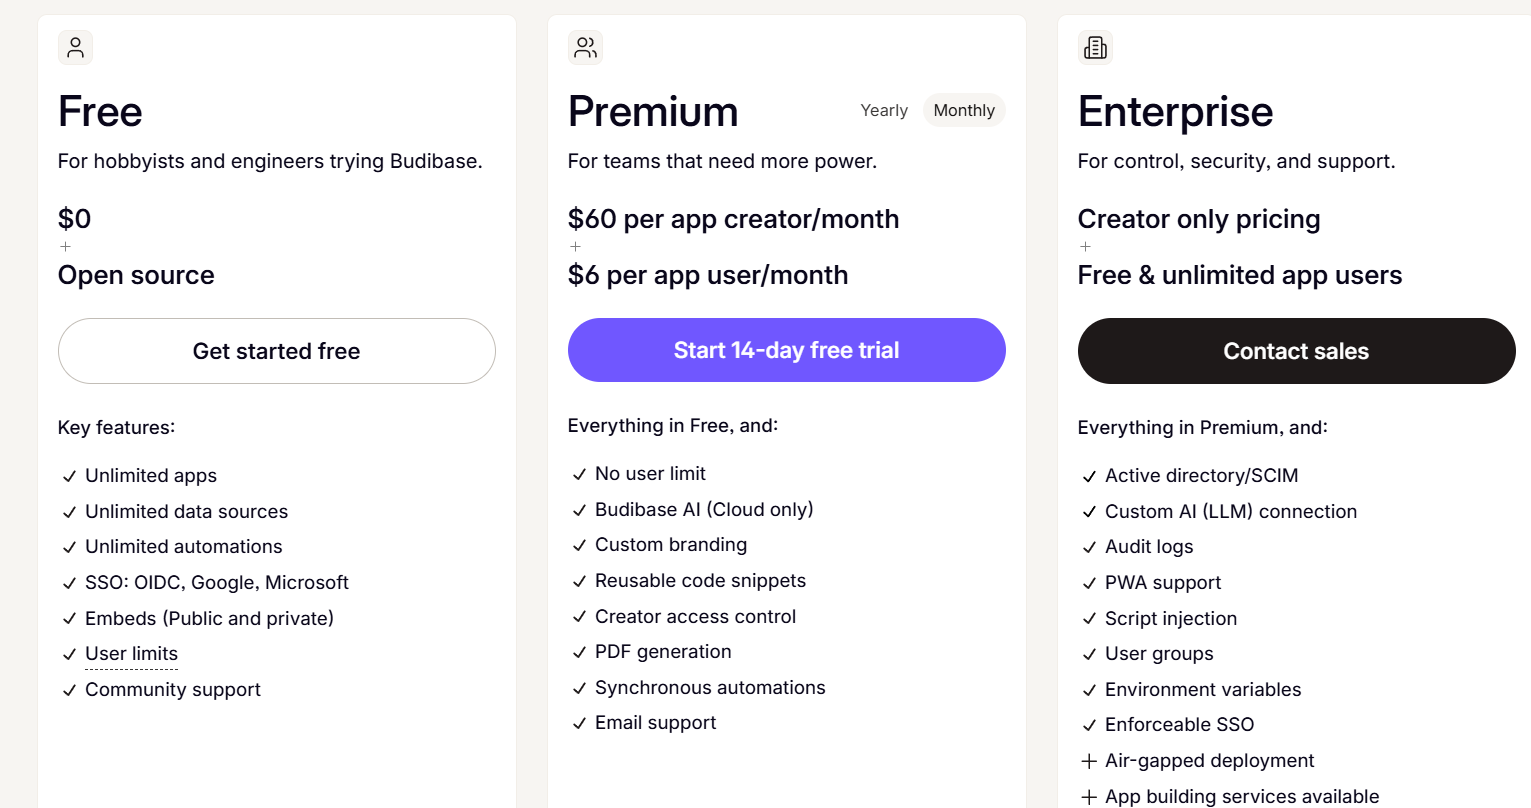Click the Custom AI (LLM) connection item

(1230, 512)
